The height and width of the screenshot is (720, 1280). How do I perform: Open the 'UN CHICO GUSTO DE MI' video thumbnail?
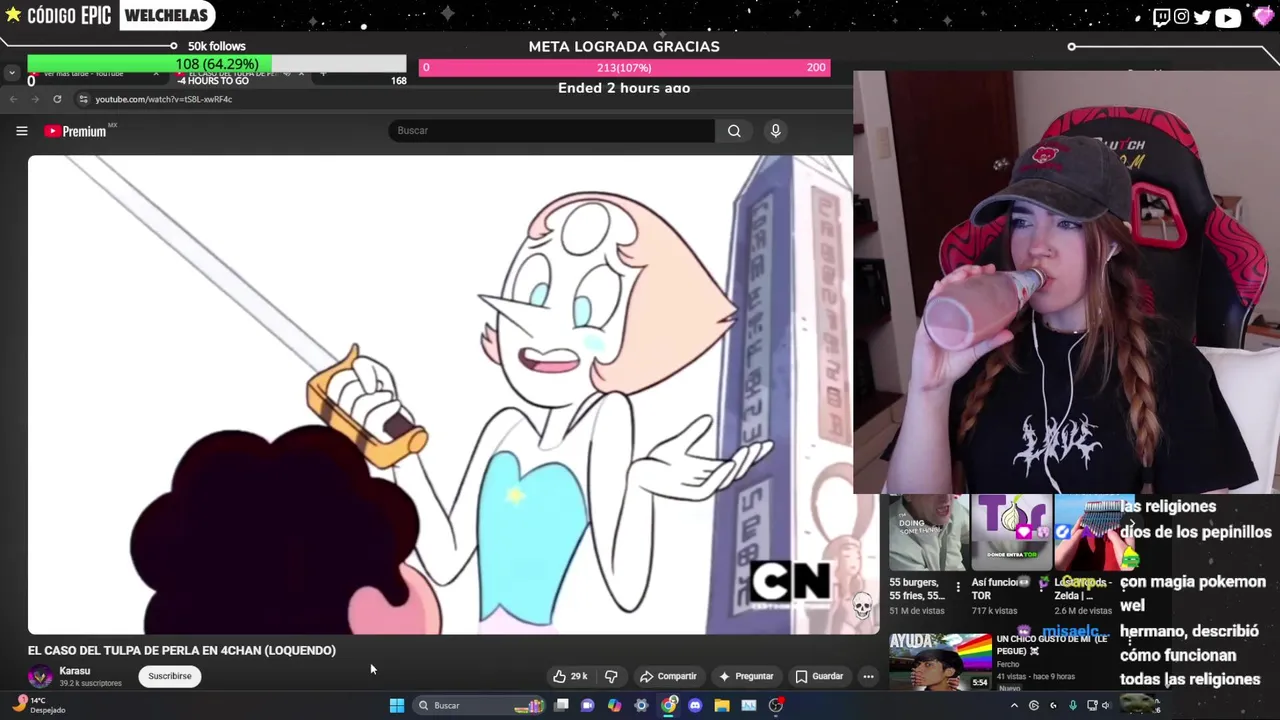pos(940,661)
